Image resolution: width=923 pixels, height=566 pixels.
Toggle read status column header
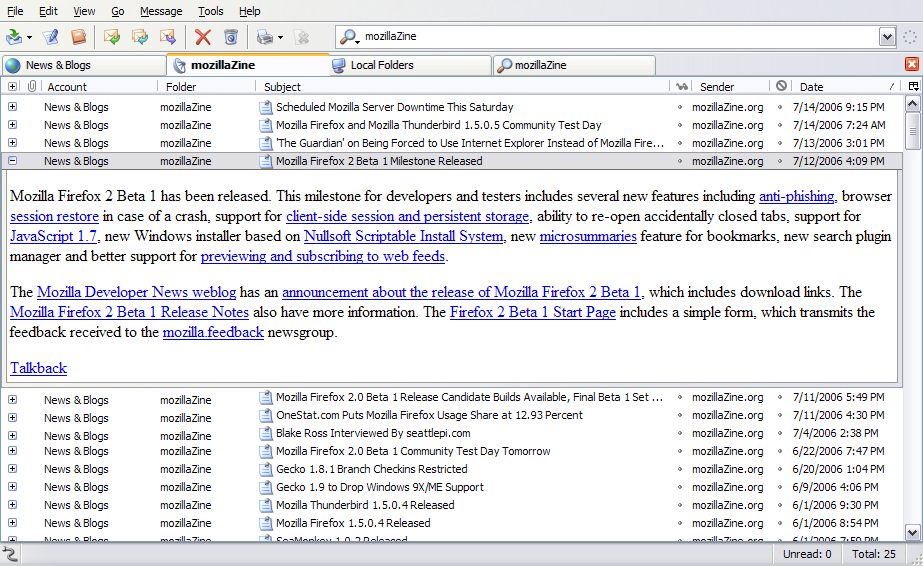pos(682,87)
